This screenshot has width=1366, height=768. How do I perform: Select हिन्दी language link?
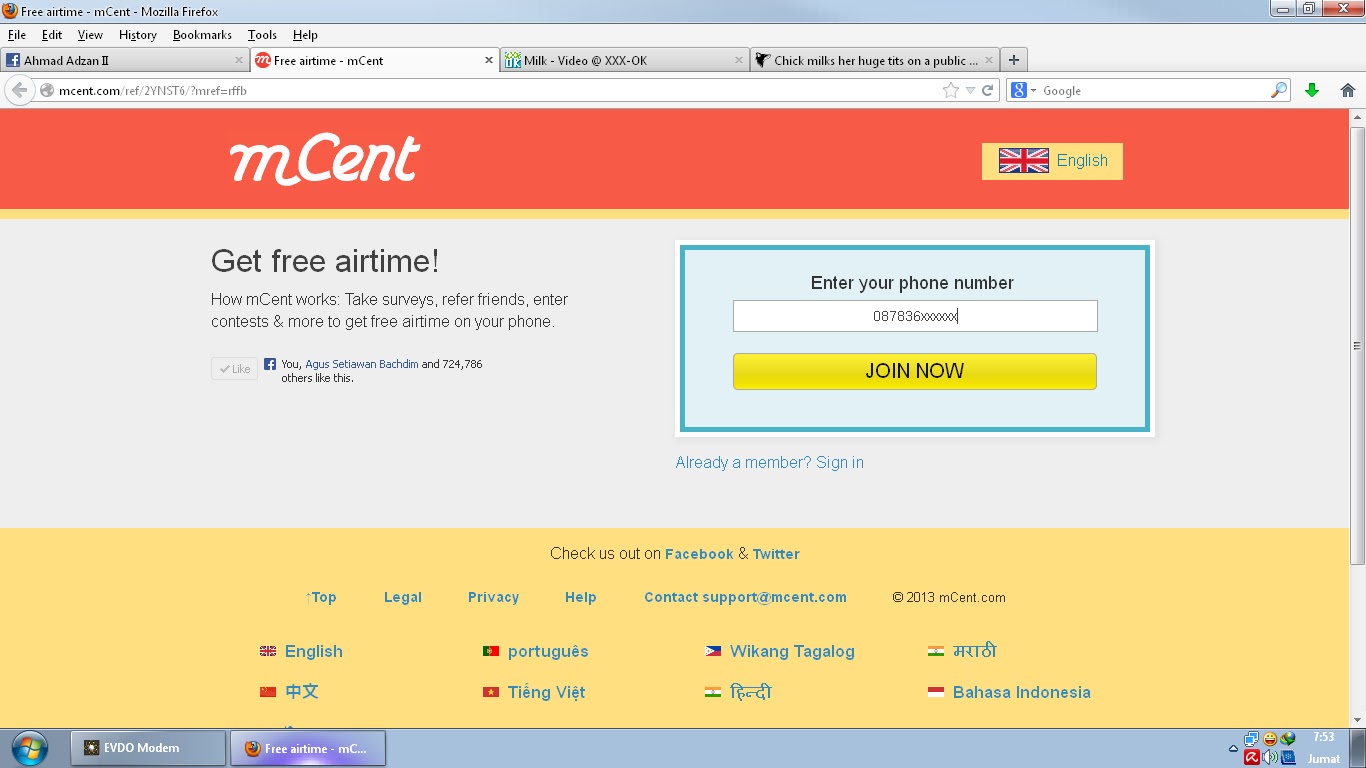pos(751,692)
